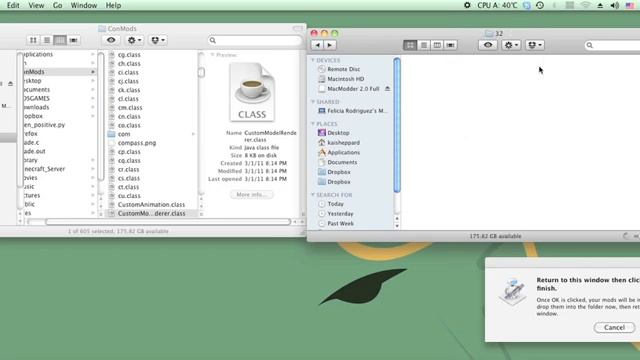Click More info button in preview
640x360 pixels.
point(251,194)
